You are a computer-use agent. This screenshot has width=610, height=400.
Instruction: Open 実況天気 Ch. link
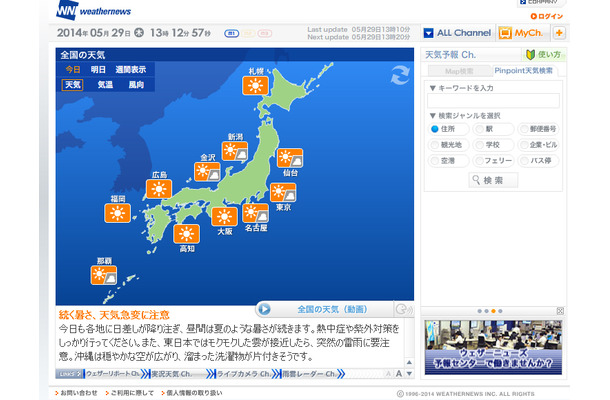pos(172,374)
